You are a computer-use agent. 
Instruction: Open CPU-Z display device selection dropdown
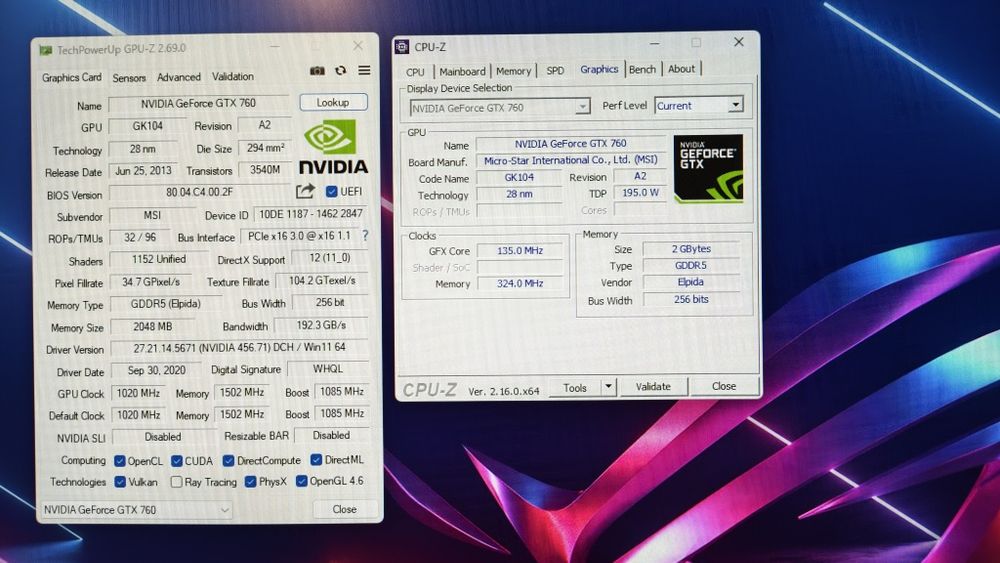(x=499, y=108)
